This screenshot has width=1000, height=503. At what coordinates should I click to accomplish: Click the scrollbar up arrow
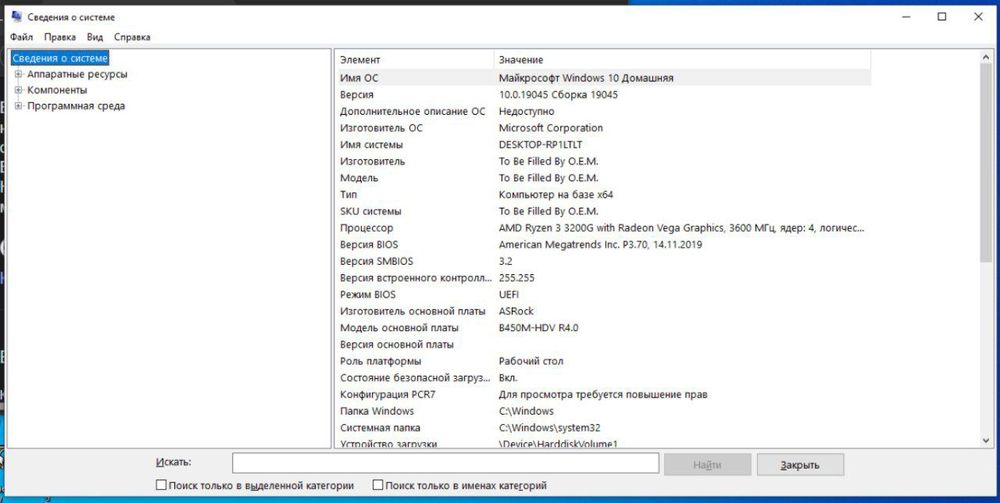(986, 58)
